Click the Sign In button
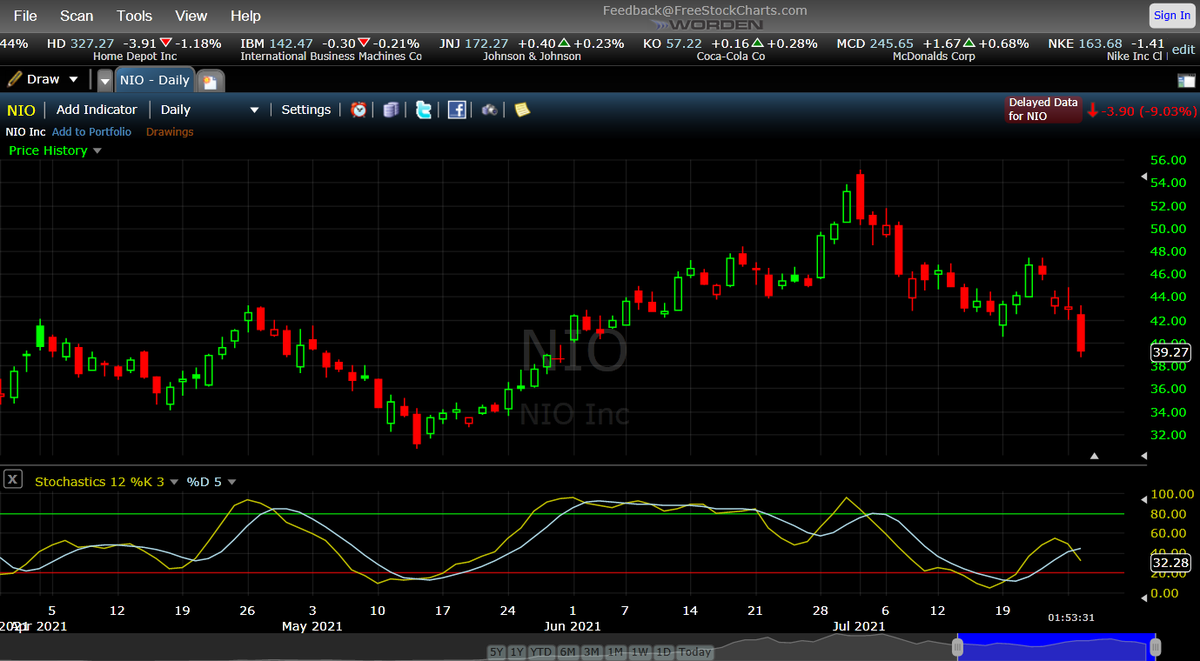The height and width of the screenshot is (661, 1200). [x=1171, y=15]
